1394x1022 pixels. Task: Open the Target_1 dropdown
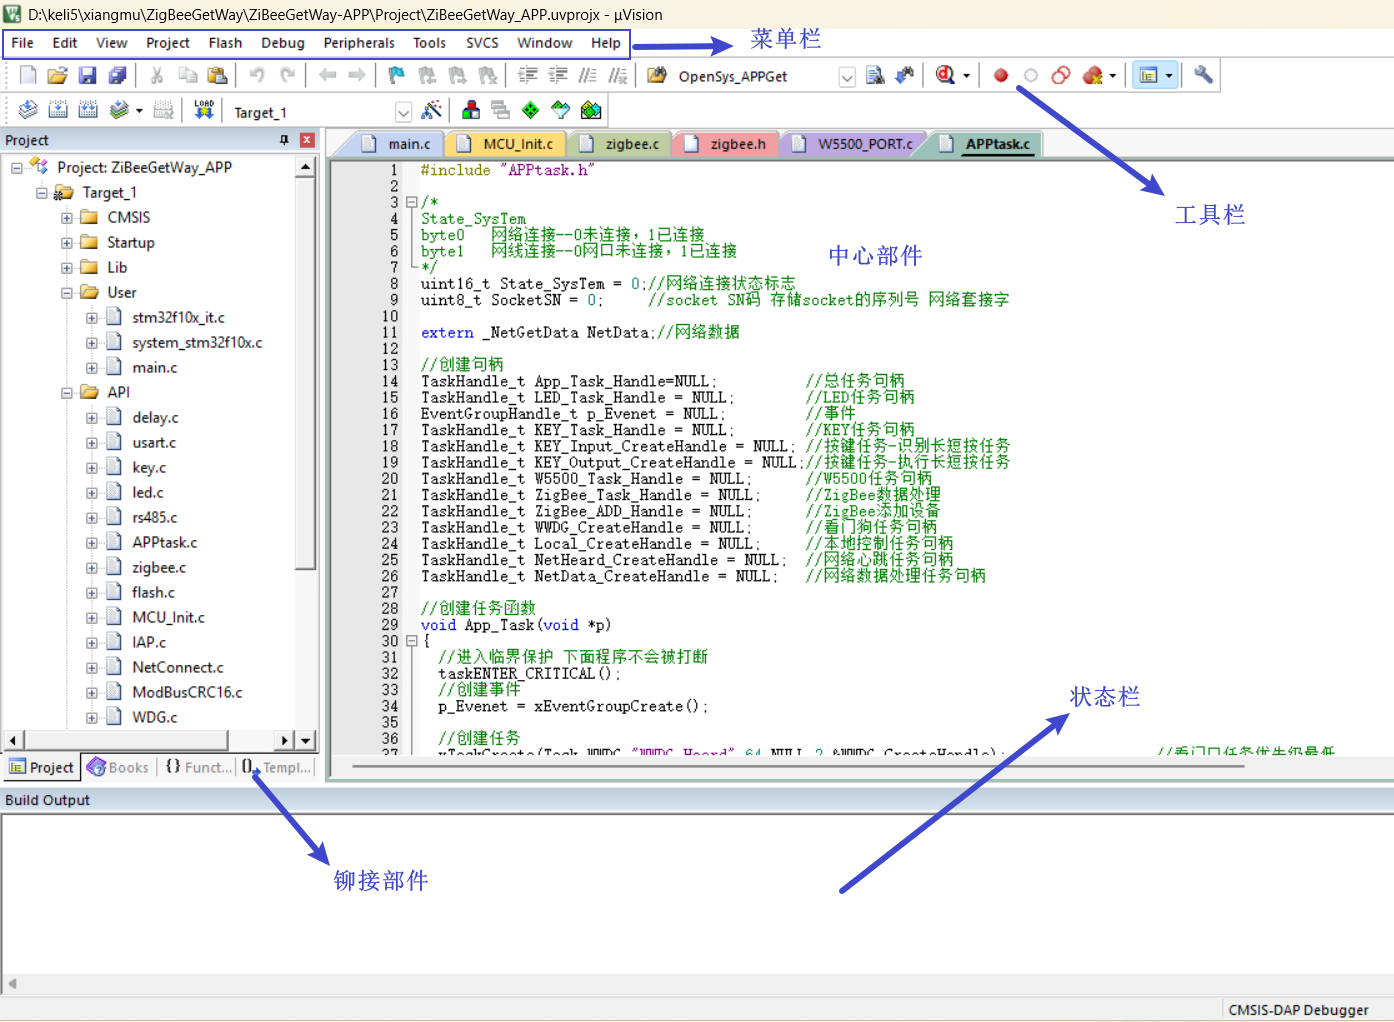(403, 112)
